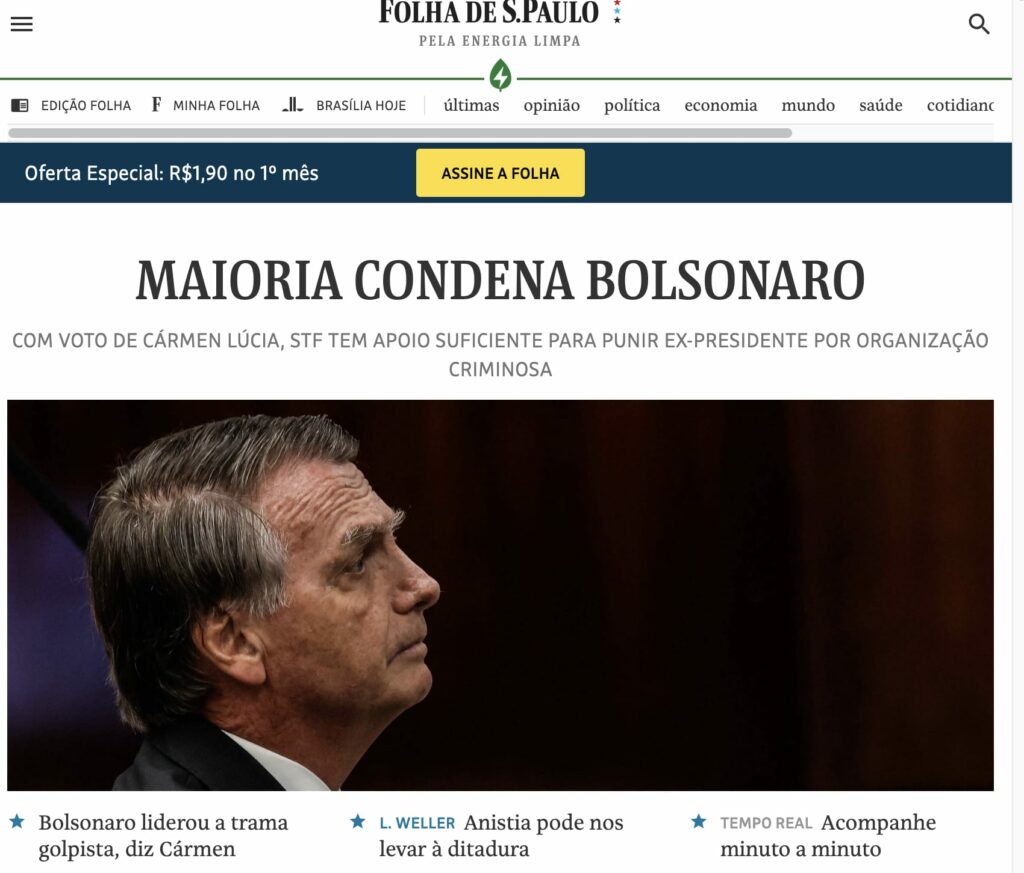Open the Bolsonaro profile photo
Viewport: 1024px width, 873px height.
500,595
